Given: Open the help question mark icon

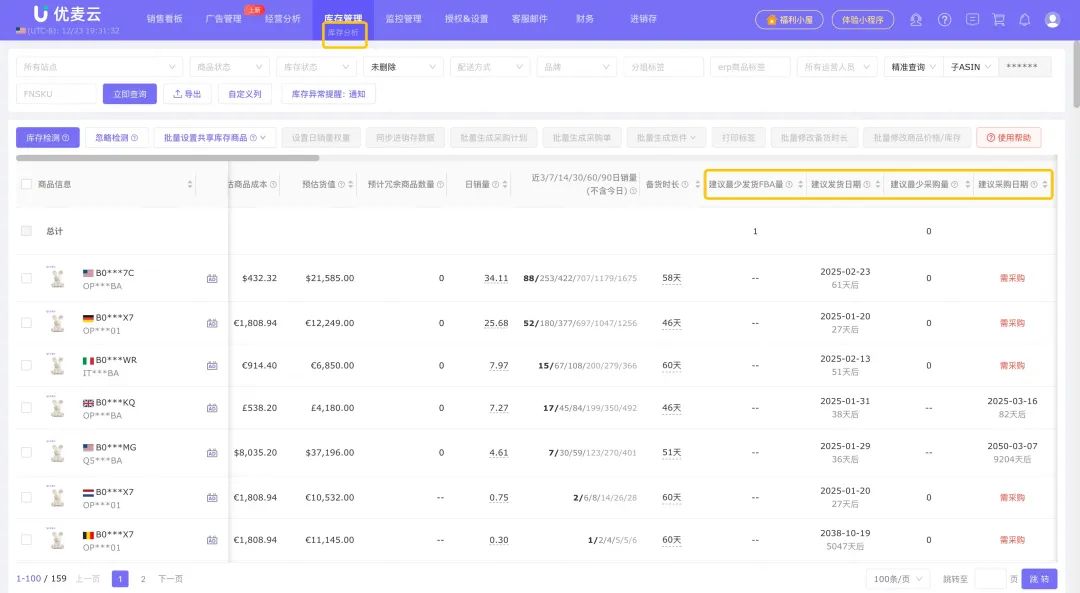Looking at the screenshot, I should click(x=944, y=20).
